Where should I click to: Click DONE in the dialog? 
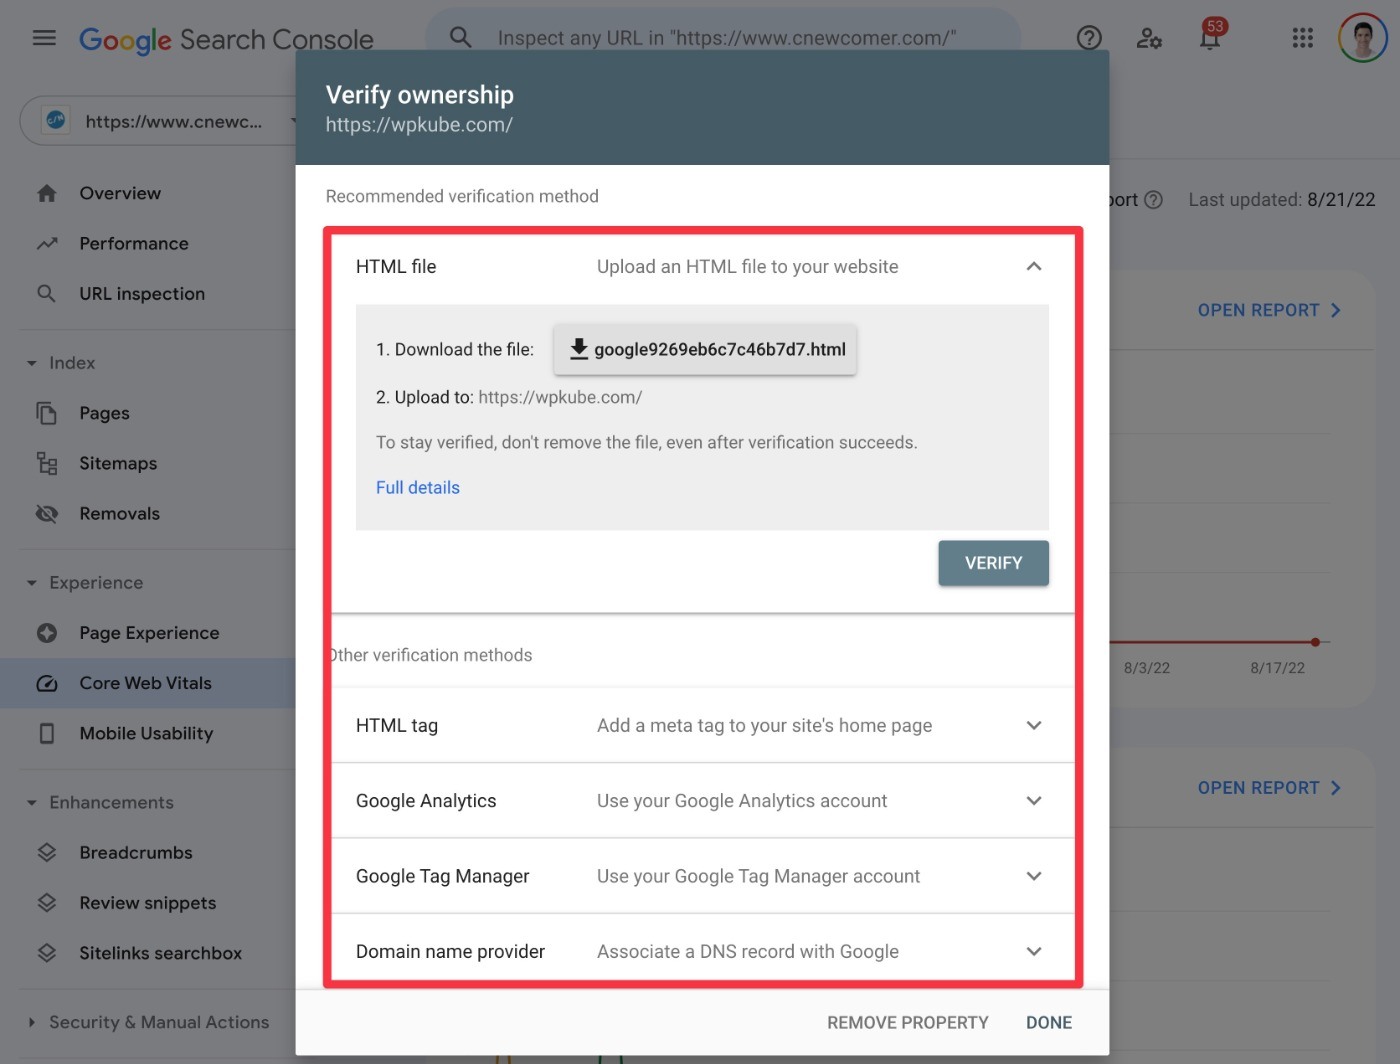point(1049,1022)
